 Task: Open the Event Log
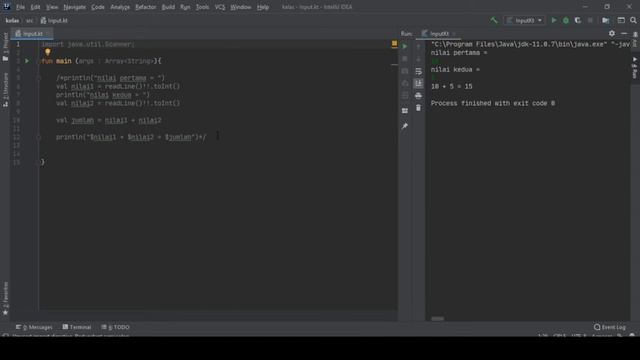[x=610, y=327]
